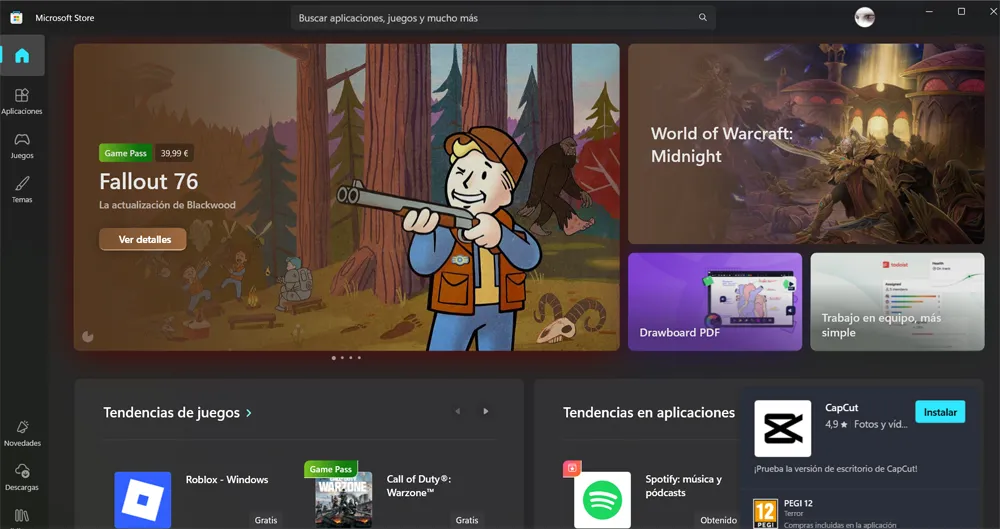Open the library icon below Descargas

pyautogui.click(x=22, y=516)
